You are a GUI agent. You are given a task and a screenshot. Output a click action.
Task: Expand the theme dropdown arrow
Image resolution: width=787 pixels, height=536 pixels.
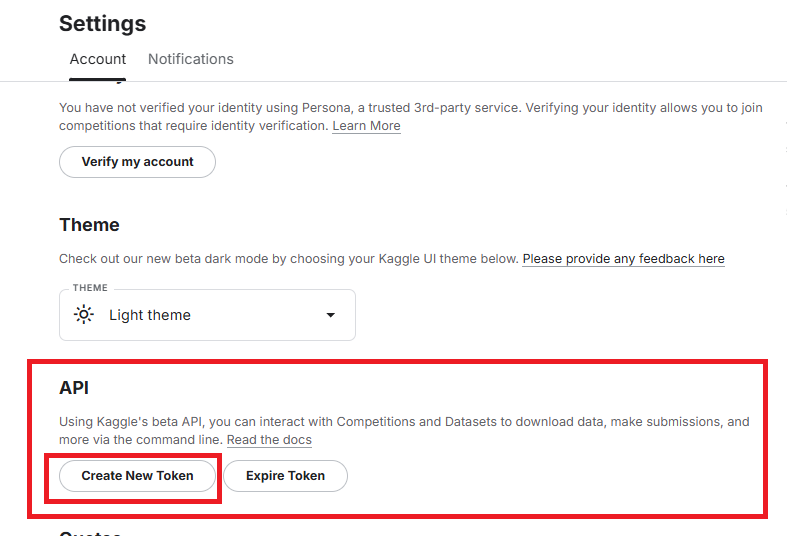pos(331,315)
